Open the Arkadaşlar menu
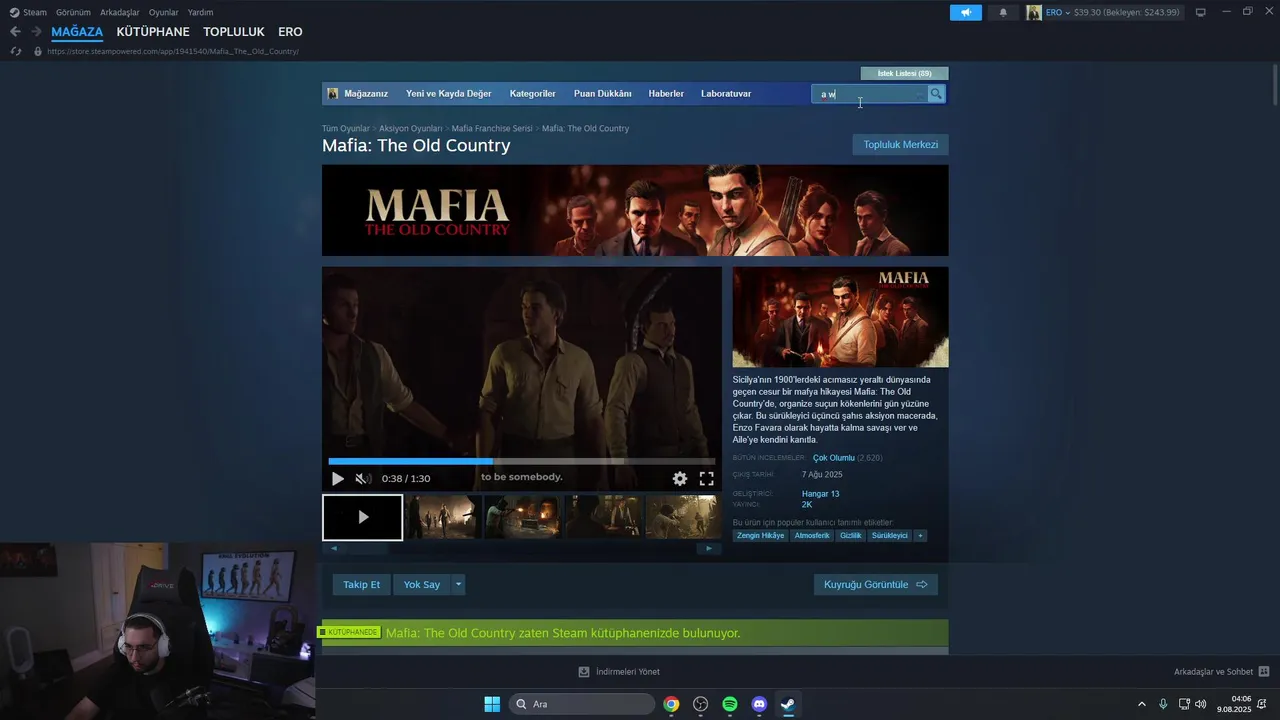 [x=119, y=13]
